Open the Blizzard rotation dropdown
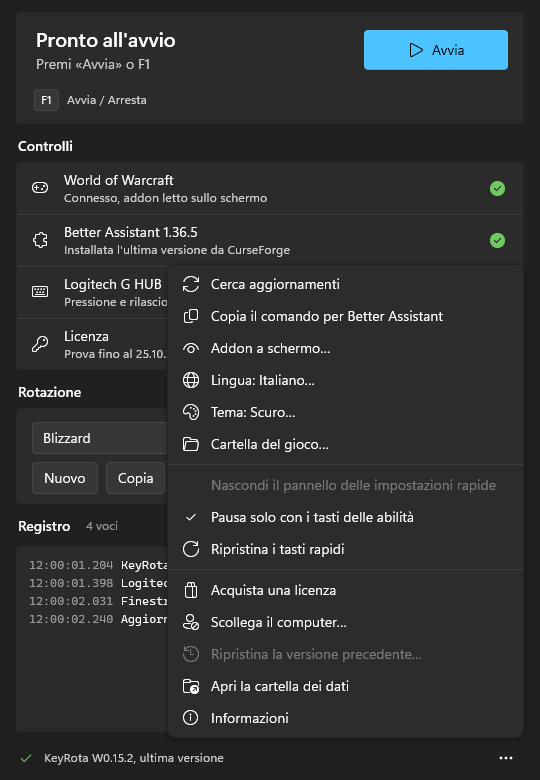The image size is (540, 780). (100, 438)
